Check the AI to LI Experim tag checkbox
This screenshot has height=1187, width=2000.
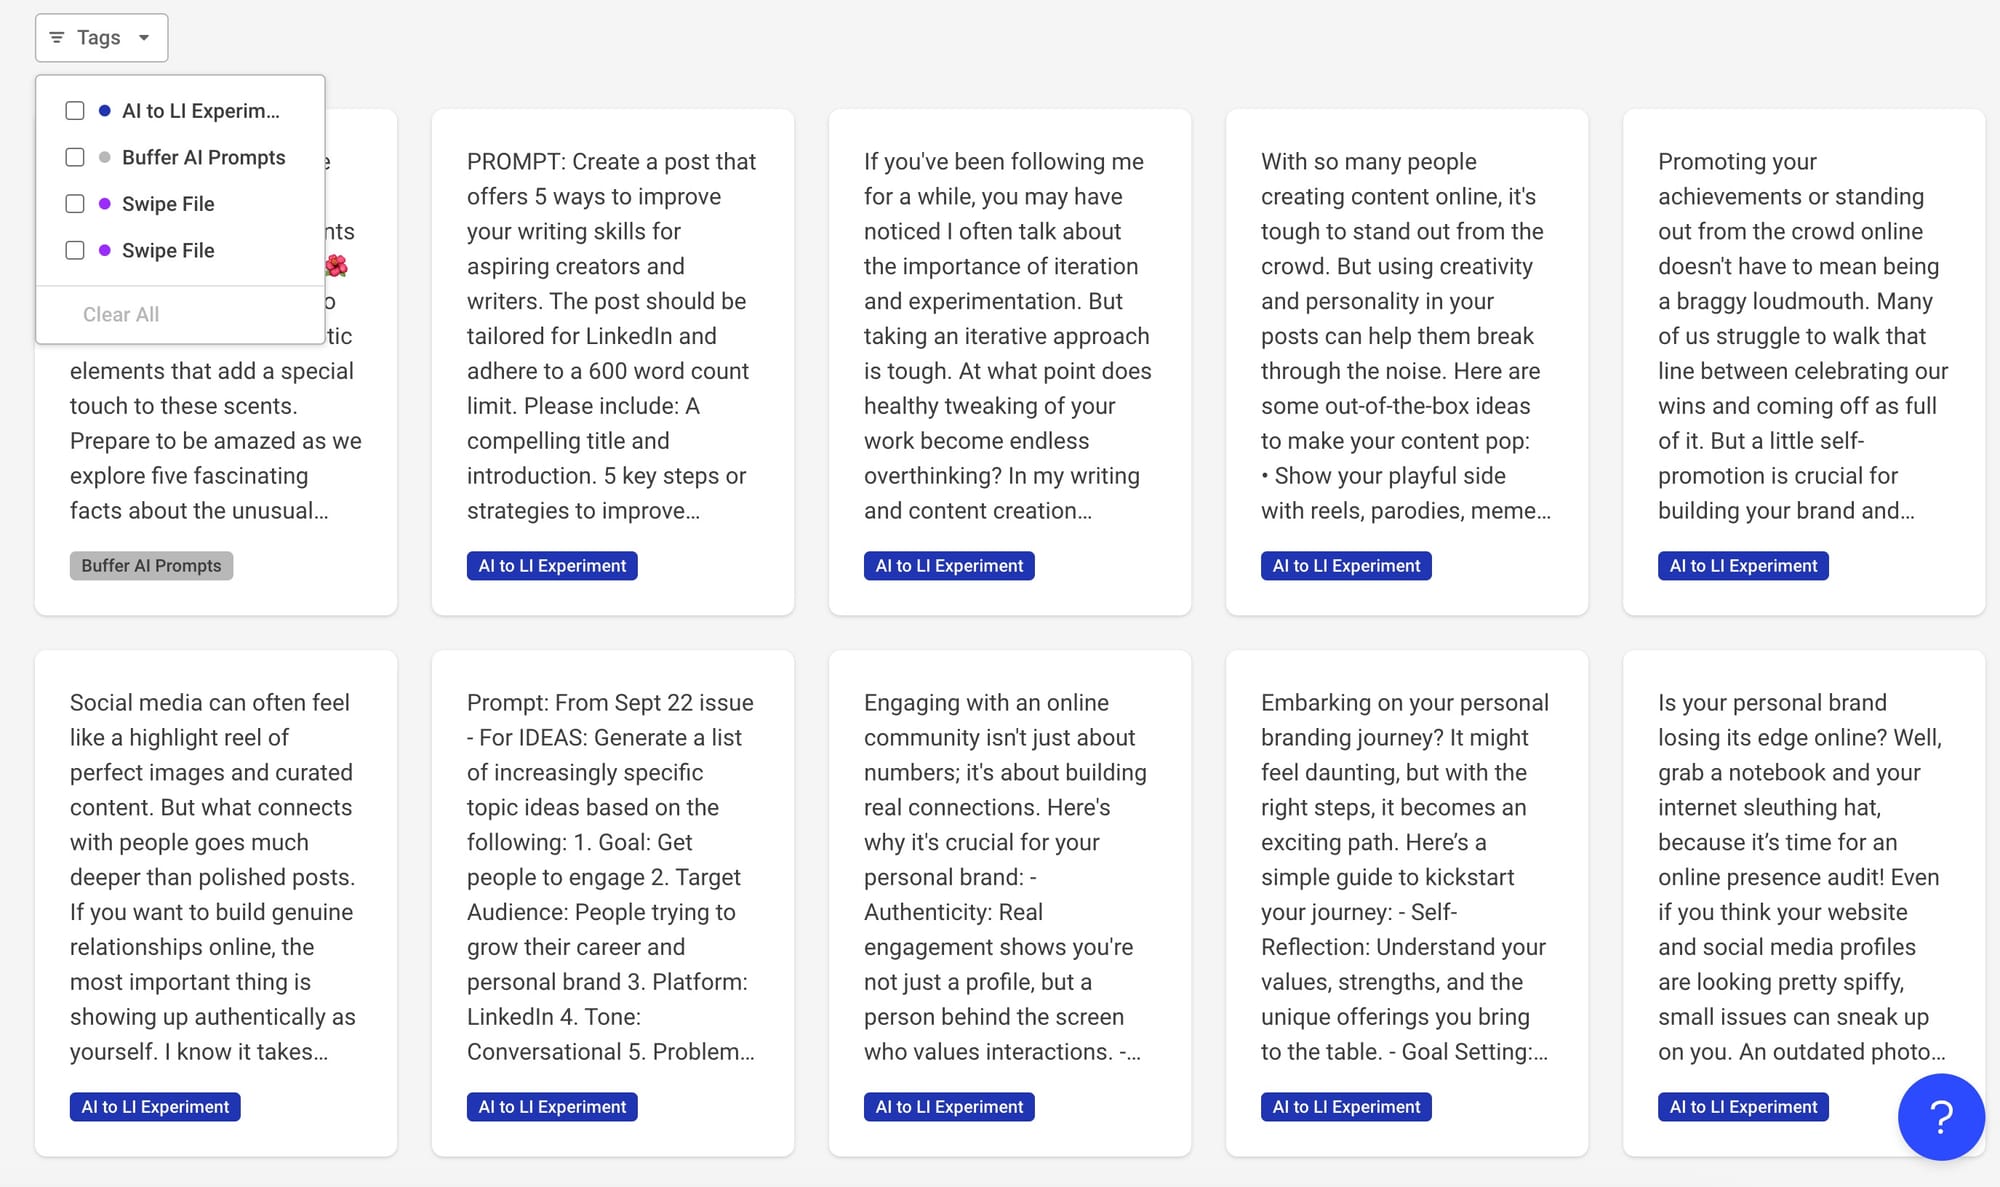[x=74, y=111]
